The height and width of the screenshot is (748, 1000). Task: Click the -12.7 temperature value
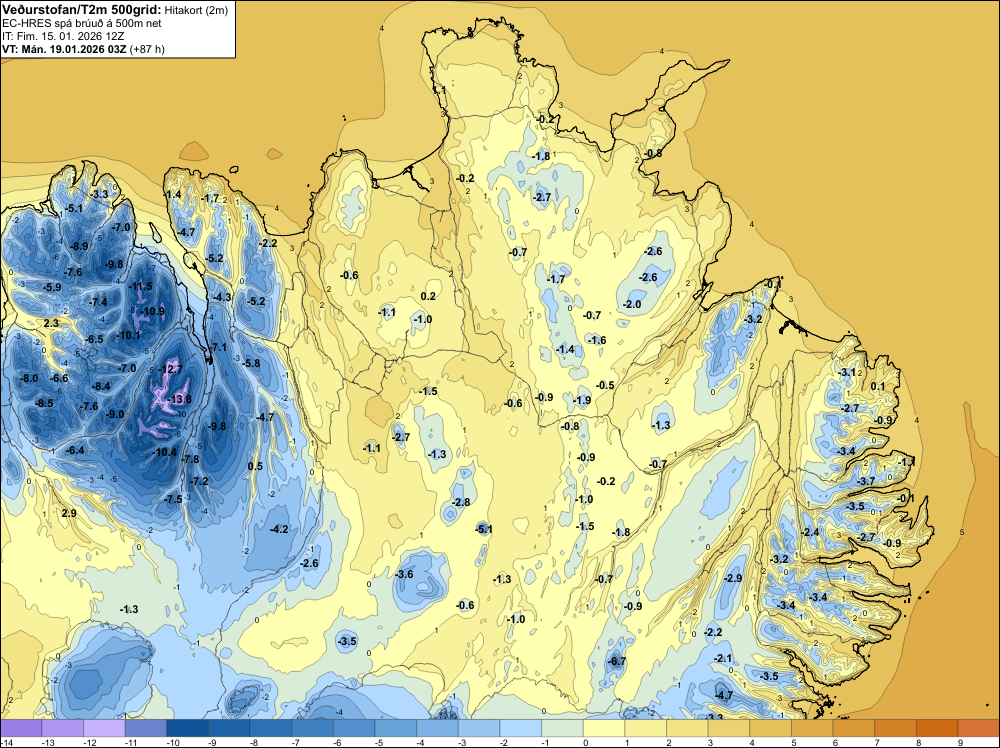(170, 369)
